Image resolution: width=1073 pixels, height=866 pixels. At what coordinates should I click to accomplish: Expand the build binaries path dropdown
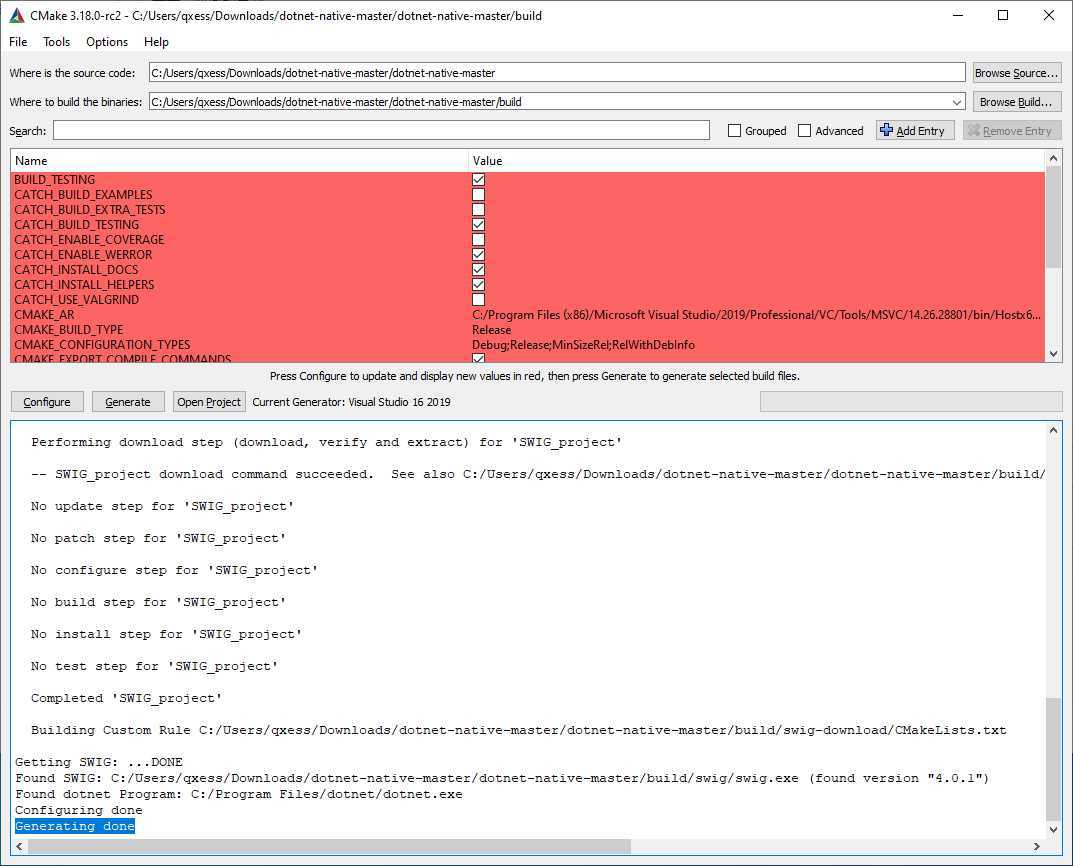point(957,102)
